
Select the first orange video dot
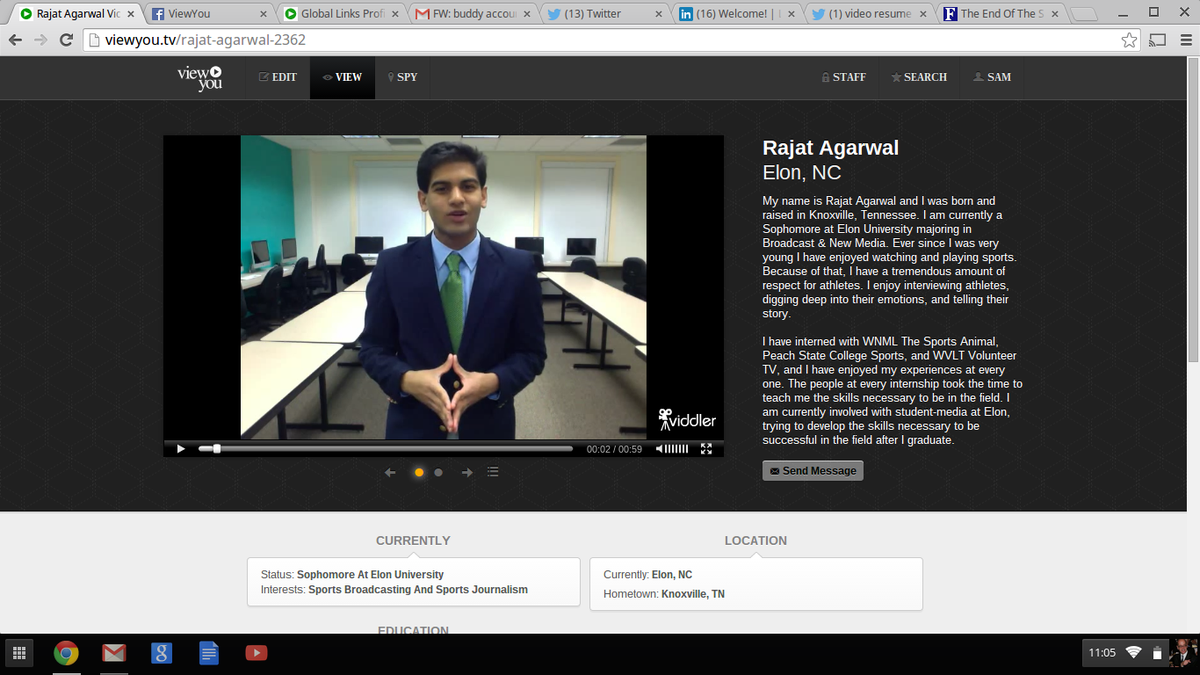point(419,472)
